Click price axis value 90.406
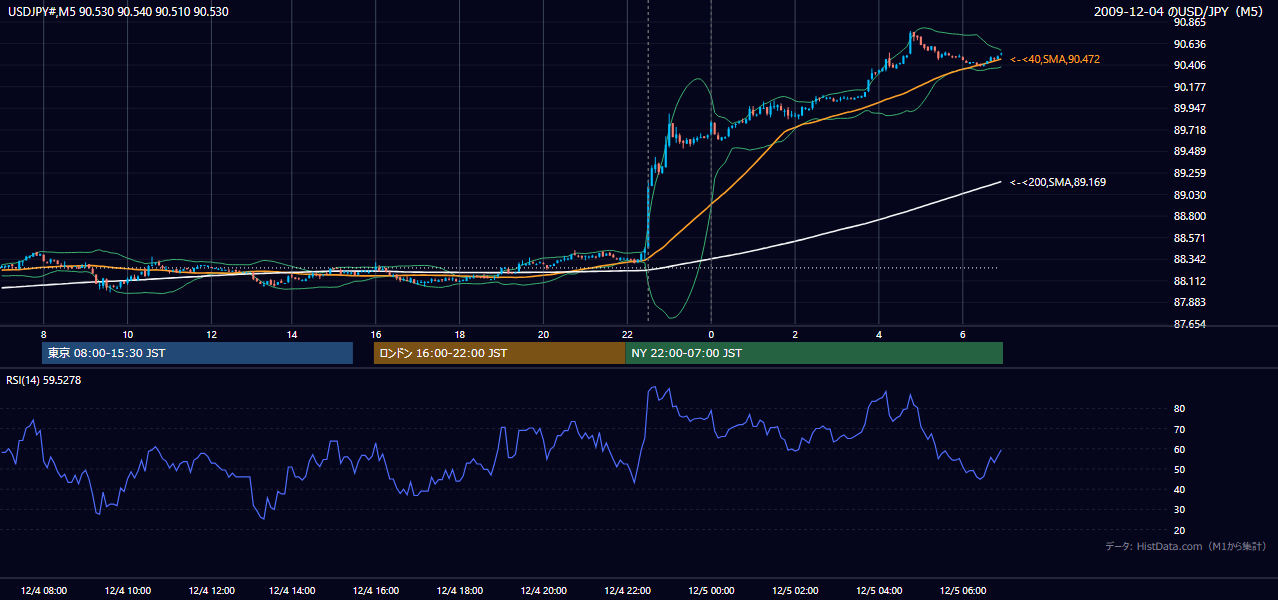The width and height of the screenshot is (1278, 600). coord(1188,65)
